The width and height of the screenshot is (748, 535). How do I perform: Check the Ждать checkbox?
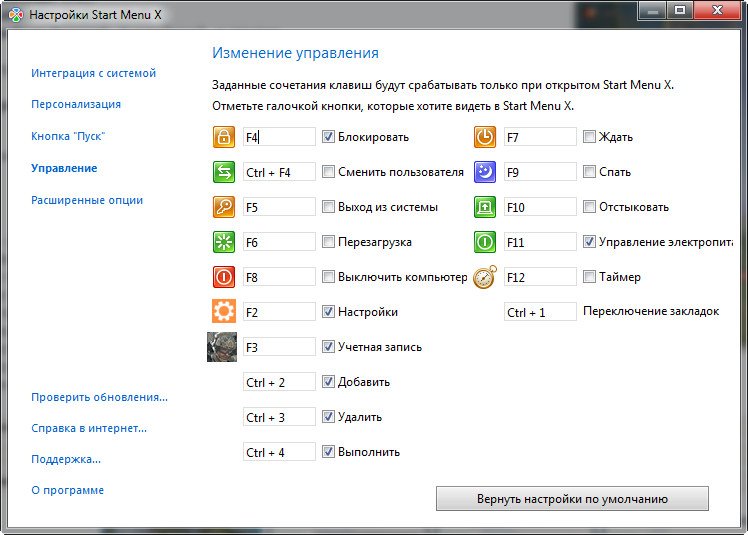pos(590,137)
